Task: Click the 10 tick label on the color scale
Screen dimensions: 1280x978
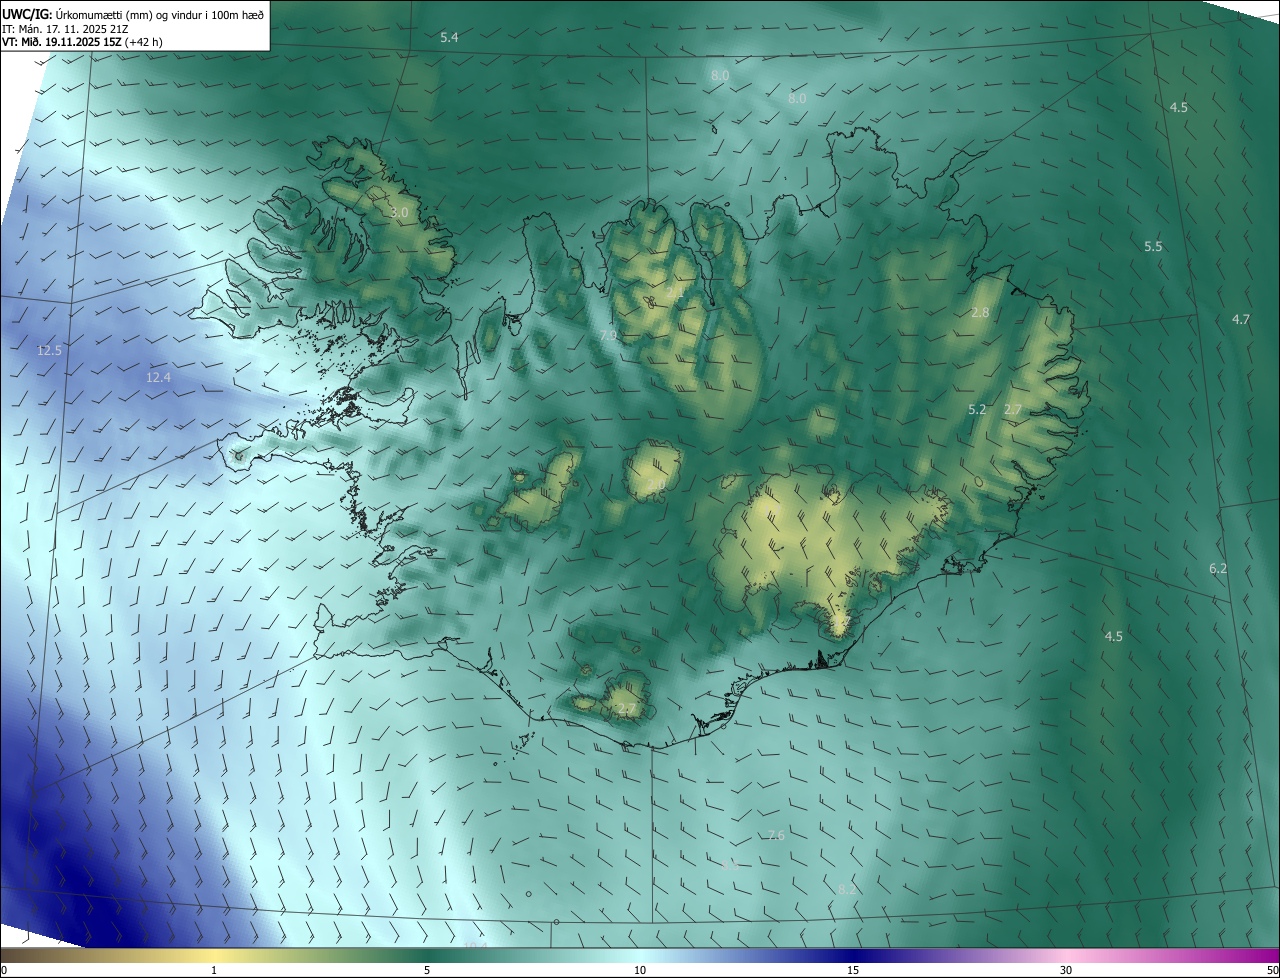Action: pyautogui.click(x=640, y=971)
